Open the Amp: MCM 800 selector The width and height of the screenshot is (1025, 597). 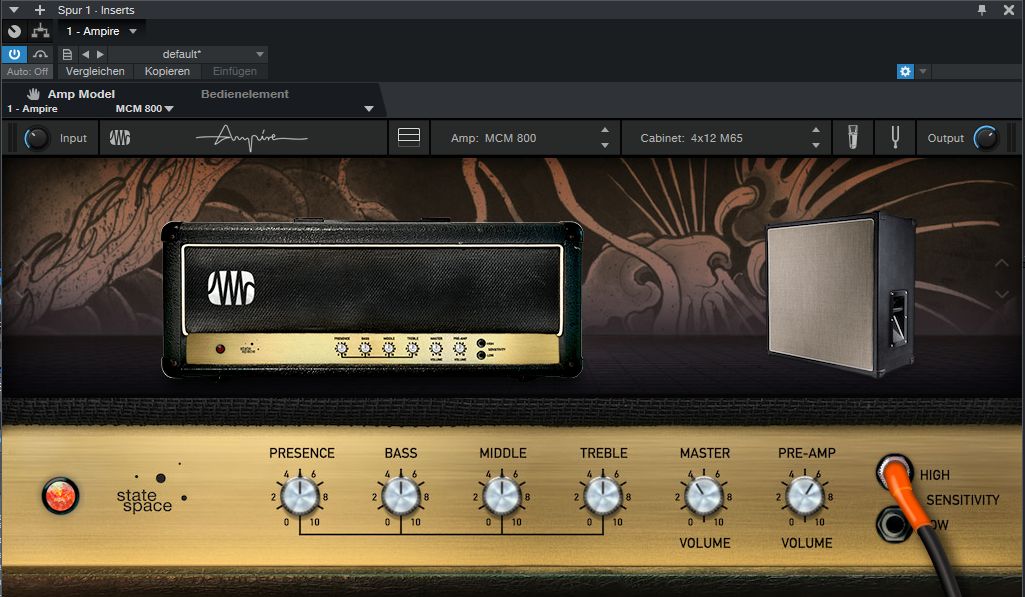tap(525, 137)
